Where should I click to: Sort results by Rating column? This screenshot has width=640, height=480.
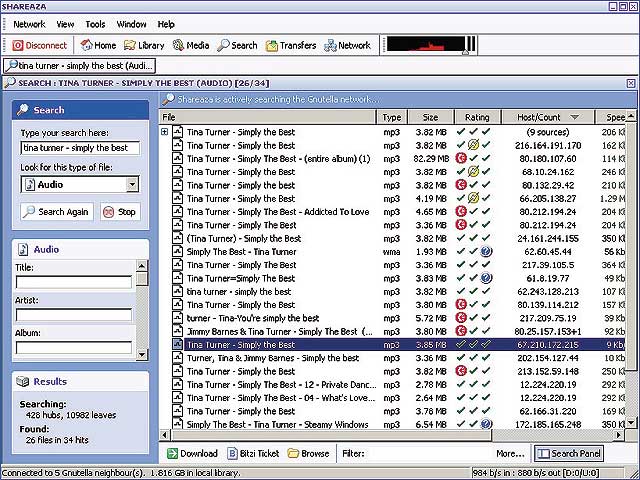(x=477, y=117)
